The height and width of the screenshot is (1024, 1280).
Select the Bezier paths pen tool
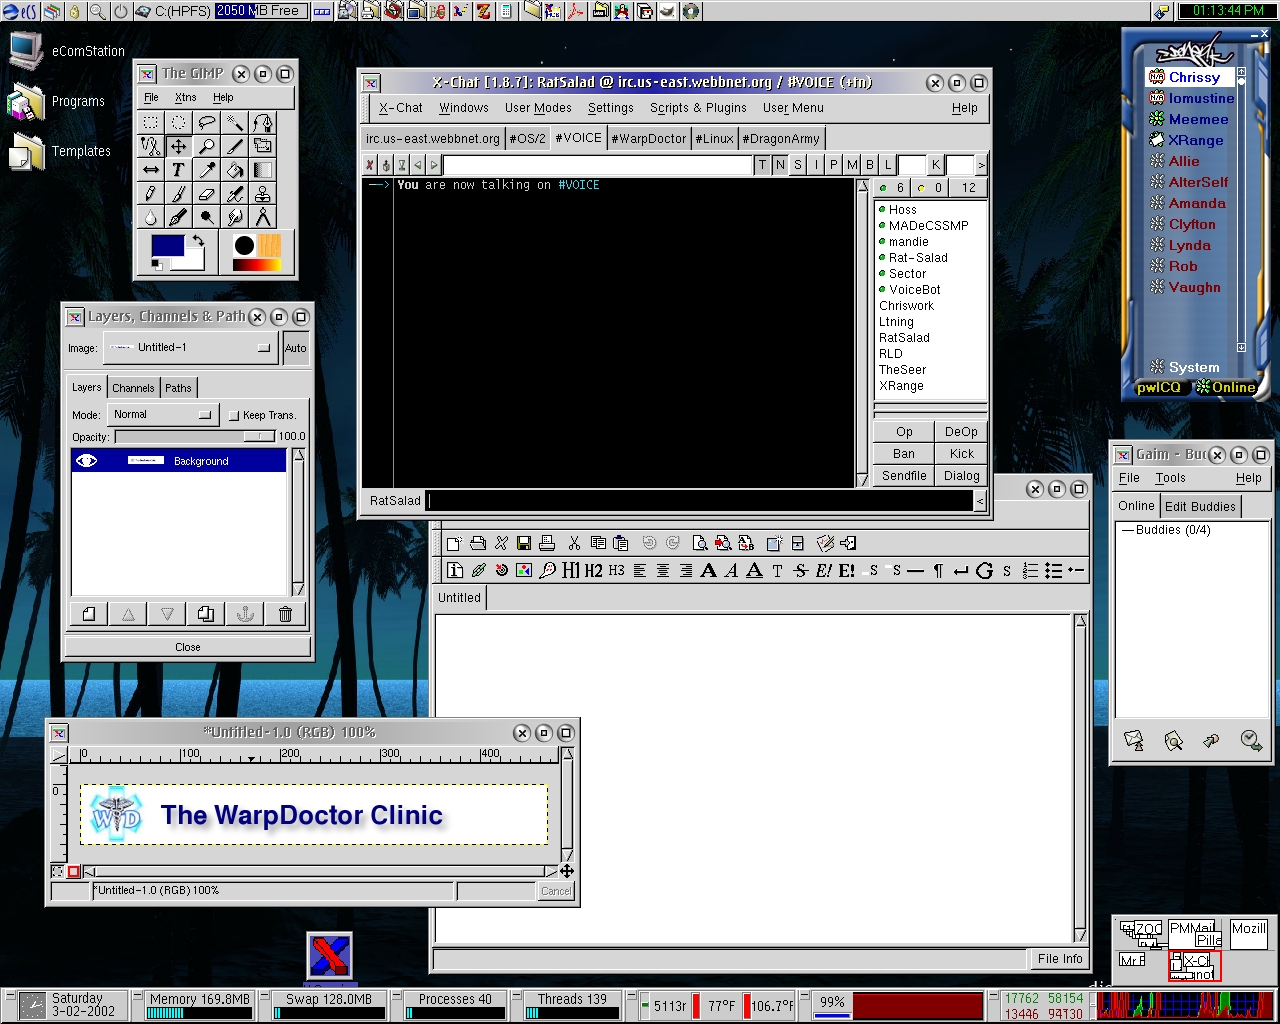tap(262, 122)
